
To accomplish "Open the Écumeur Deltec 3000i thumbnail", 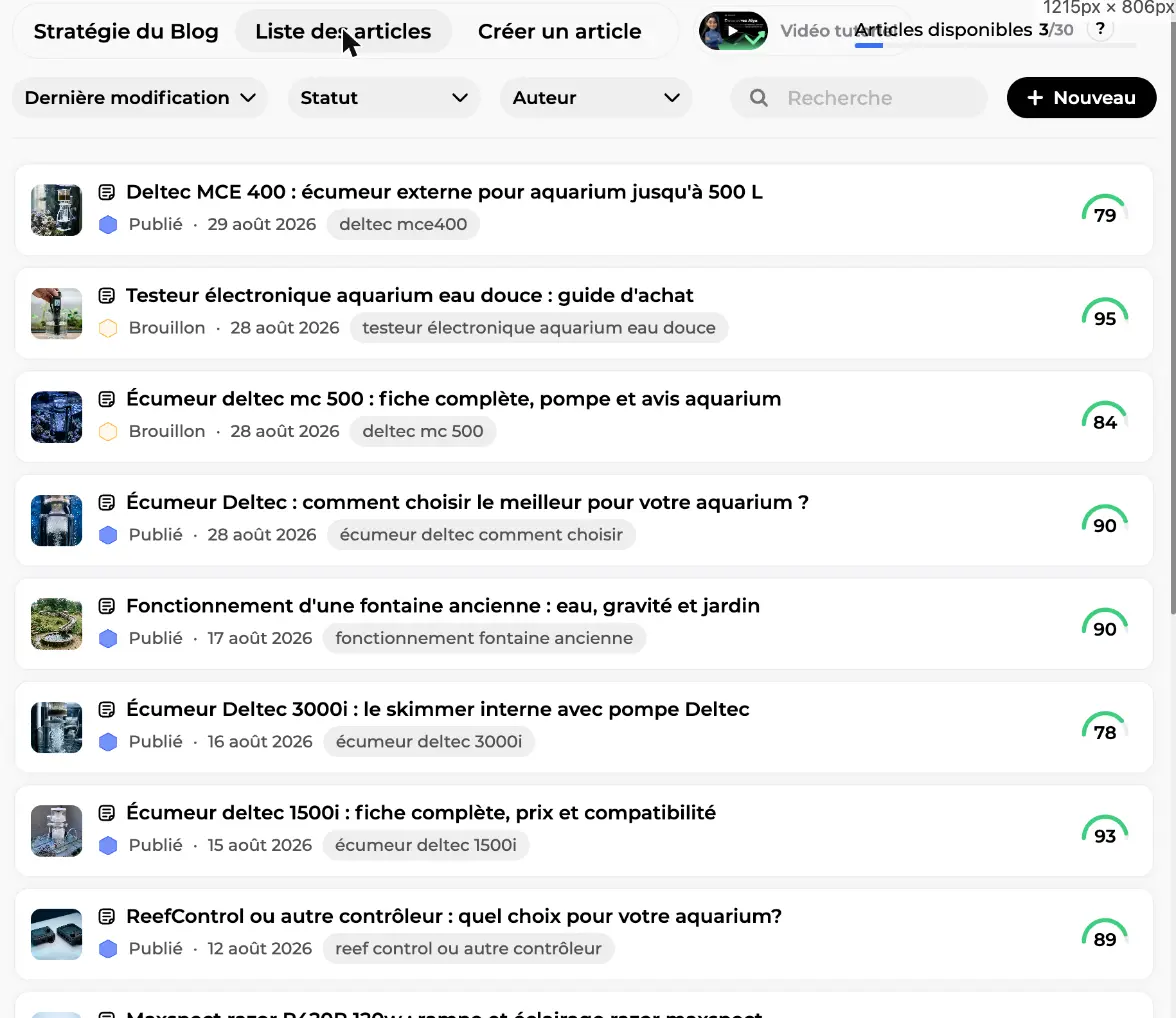I will tap(56, 728).
